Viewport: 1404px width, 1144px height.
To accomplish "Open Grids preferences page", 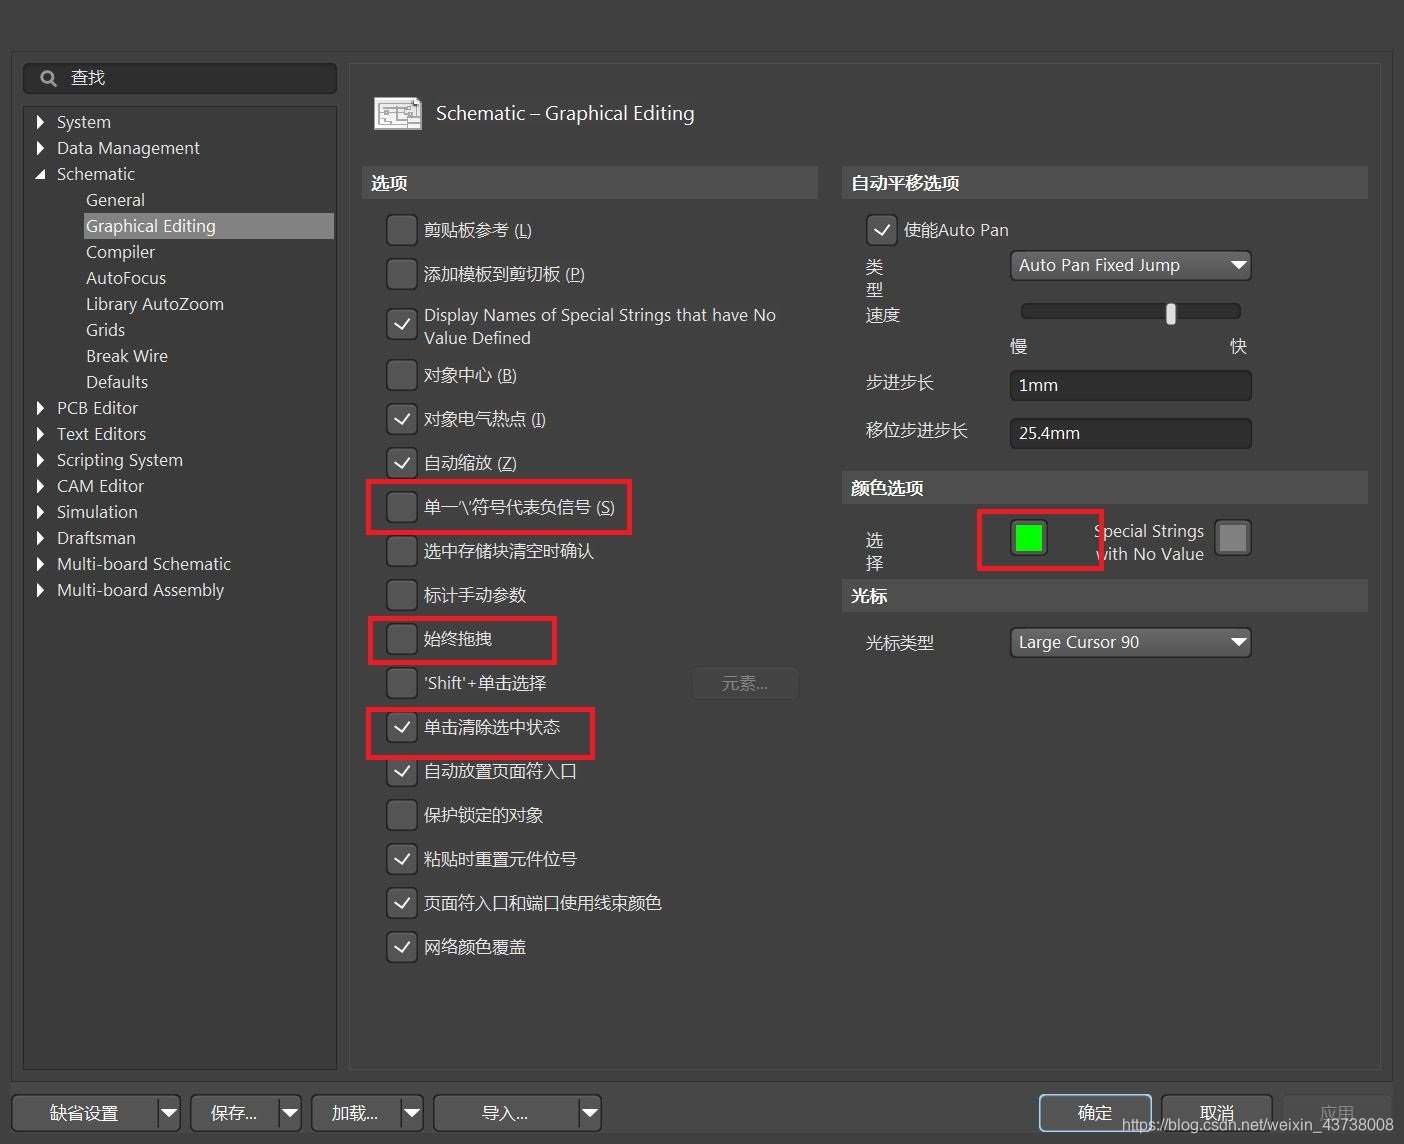I will click(x=105, y=330).
